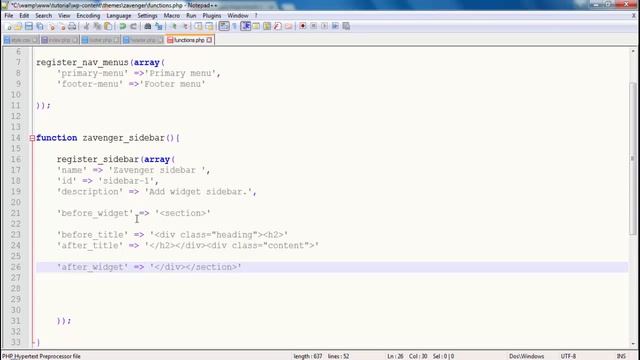Collapse the zavenger_sidebar function fold marker
Screen dimensions: 640x360
click(32, 138)
